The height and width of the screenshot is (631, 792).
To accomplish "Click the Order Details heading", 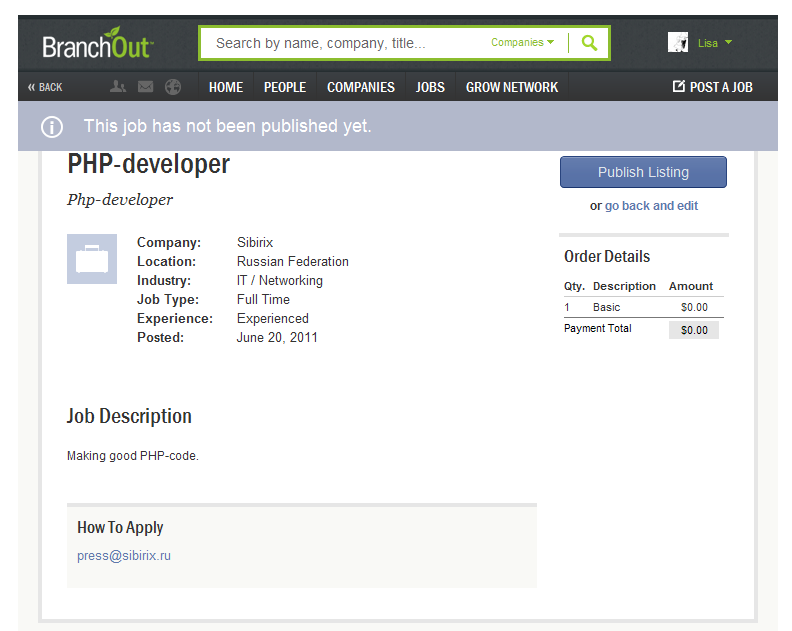I will [x=607, y=257].
